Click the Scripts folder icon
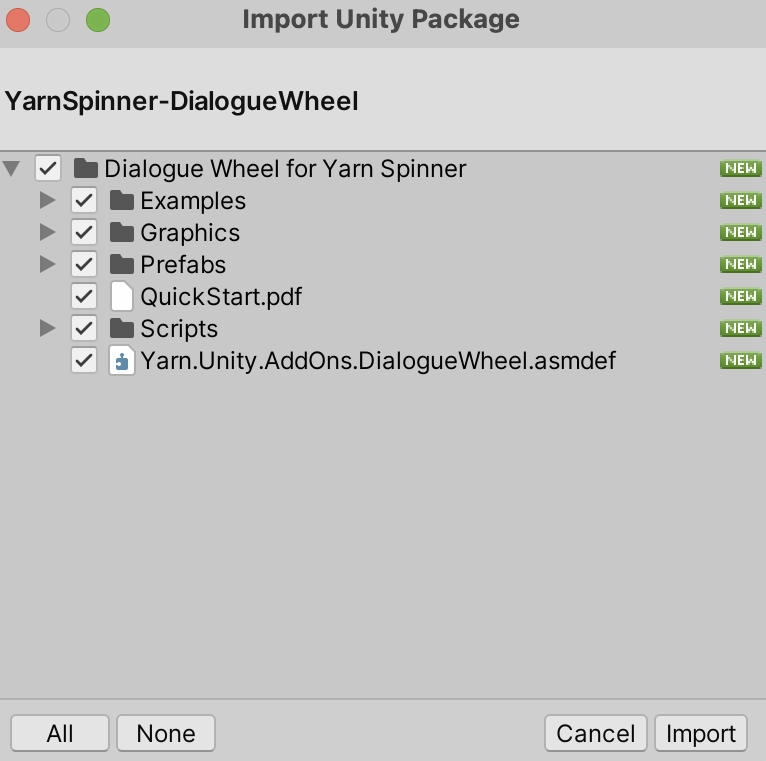The image size is (766, 761). 122,328
